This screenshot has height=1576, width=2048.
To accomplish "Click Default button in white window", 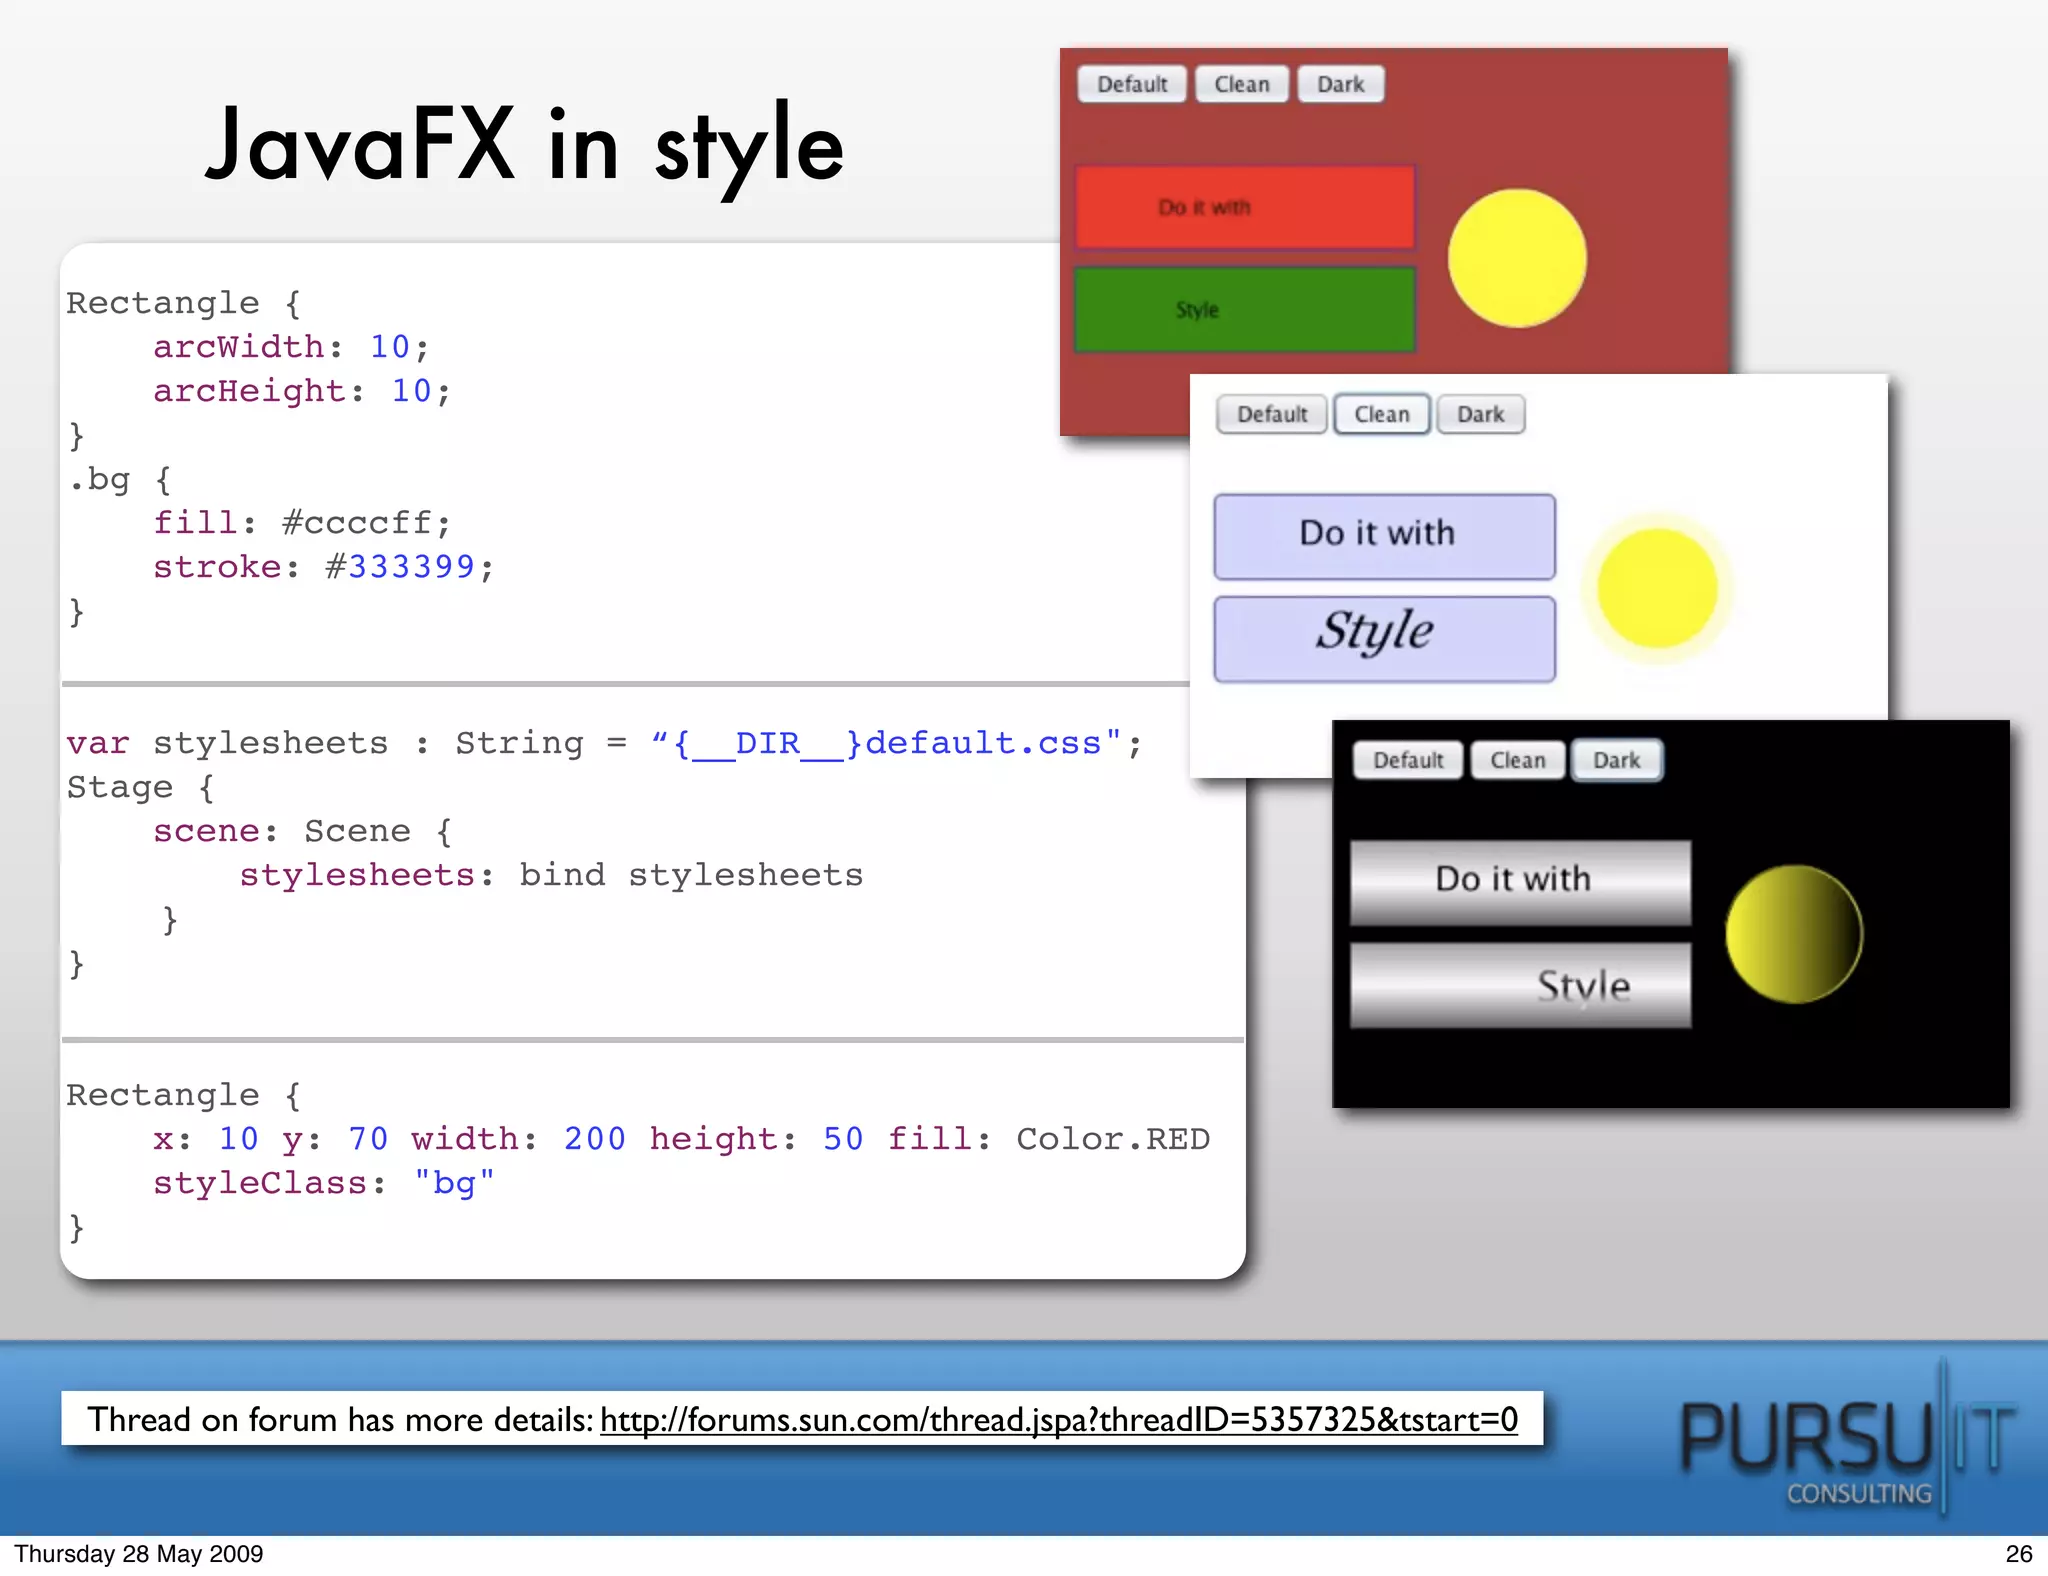I will coord(1272,414).
